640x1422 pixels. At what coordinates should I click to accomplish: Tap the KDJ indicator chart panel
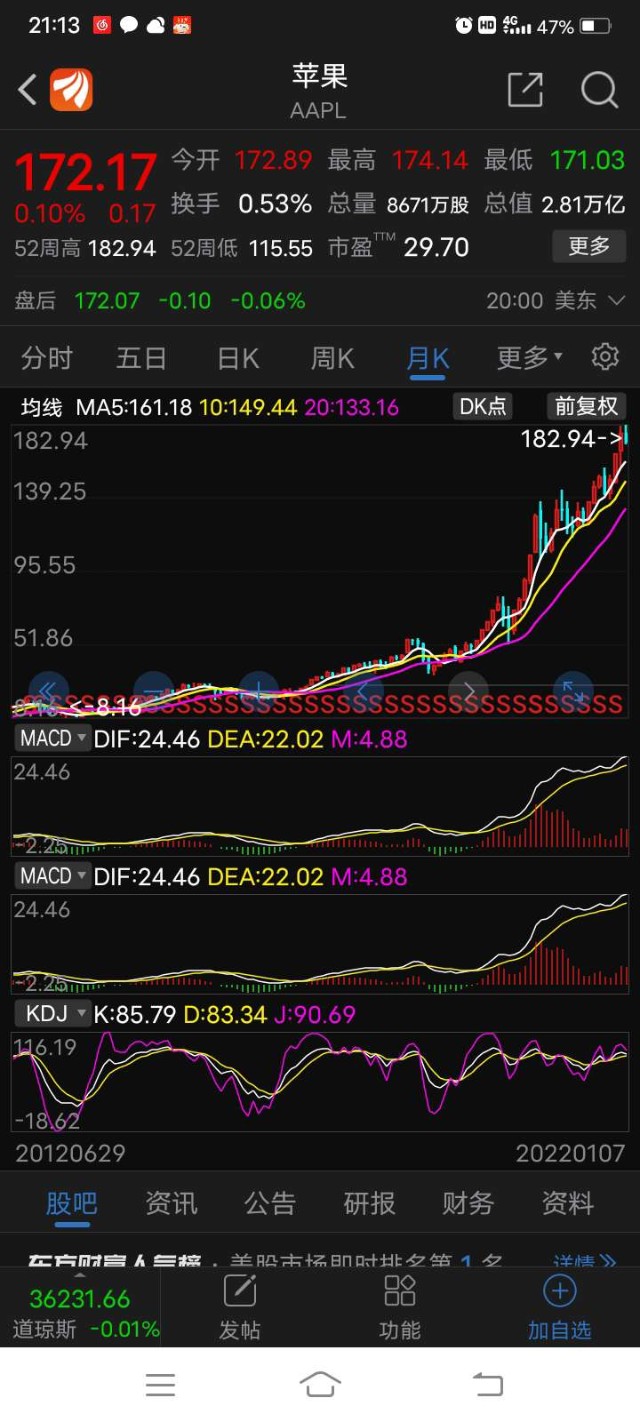tap(320, 1080)
